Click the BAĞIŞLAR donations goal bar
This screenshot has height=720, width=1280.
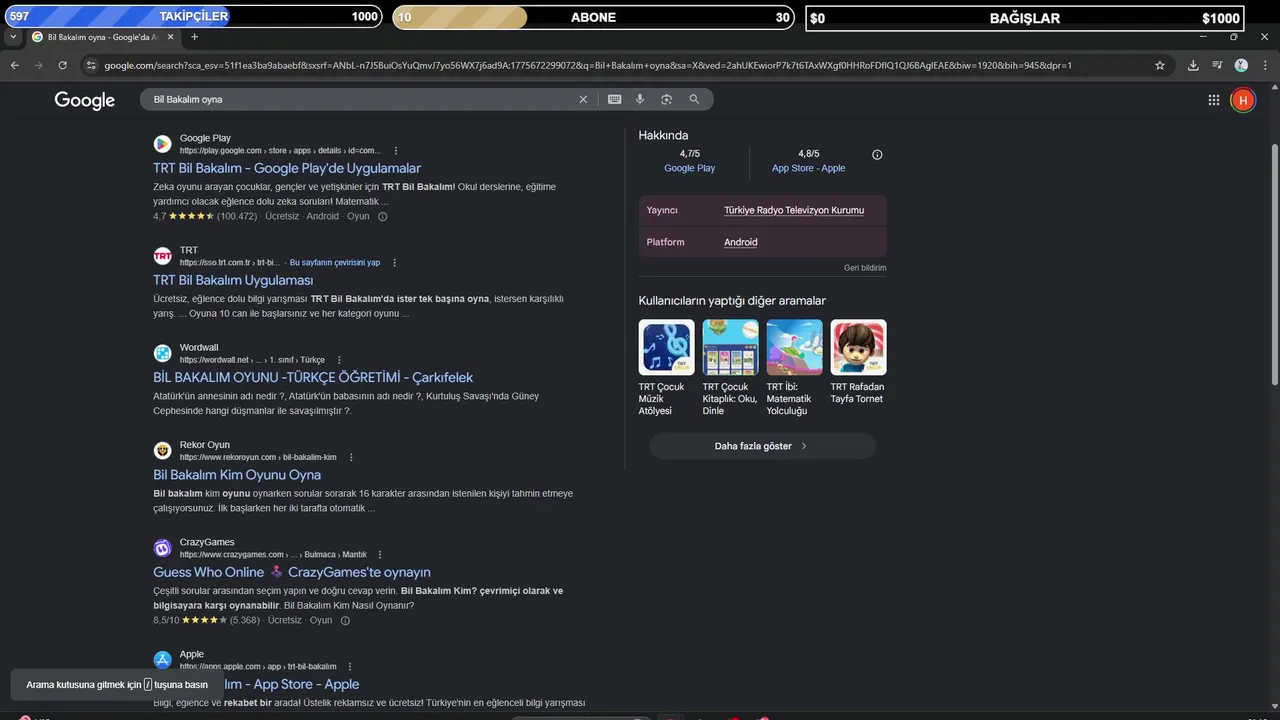(1024, 17)
